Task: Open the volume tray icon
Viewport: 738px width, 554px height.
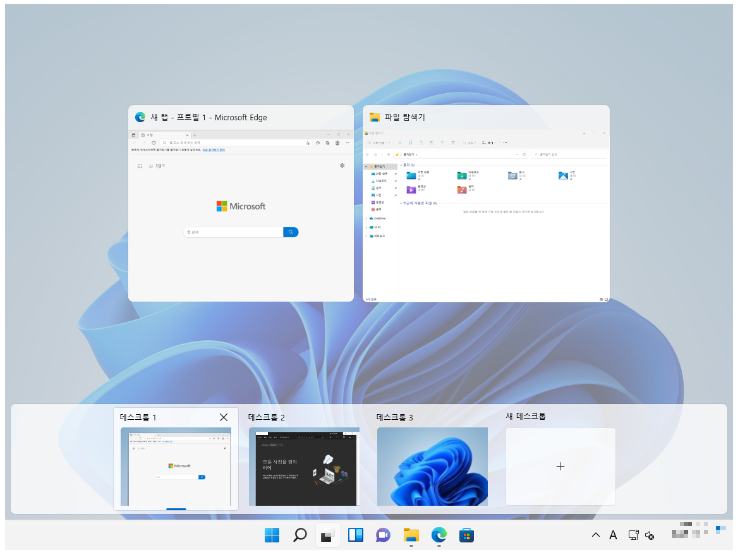Action: coord(650,536)
